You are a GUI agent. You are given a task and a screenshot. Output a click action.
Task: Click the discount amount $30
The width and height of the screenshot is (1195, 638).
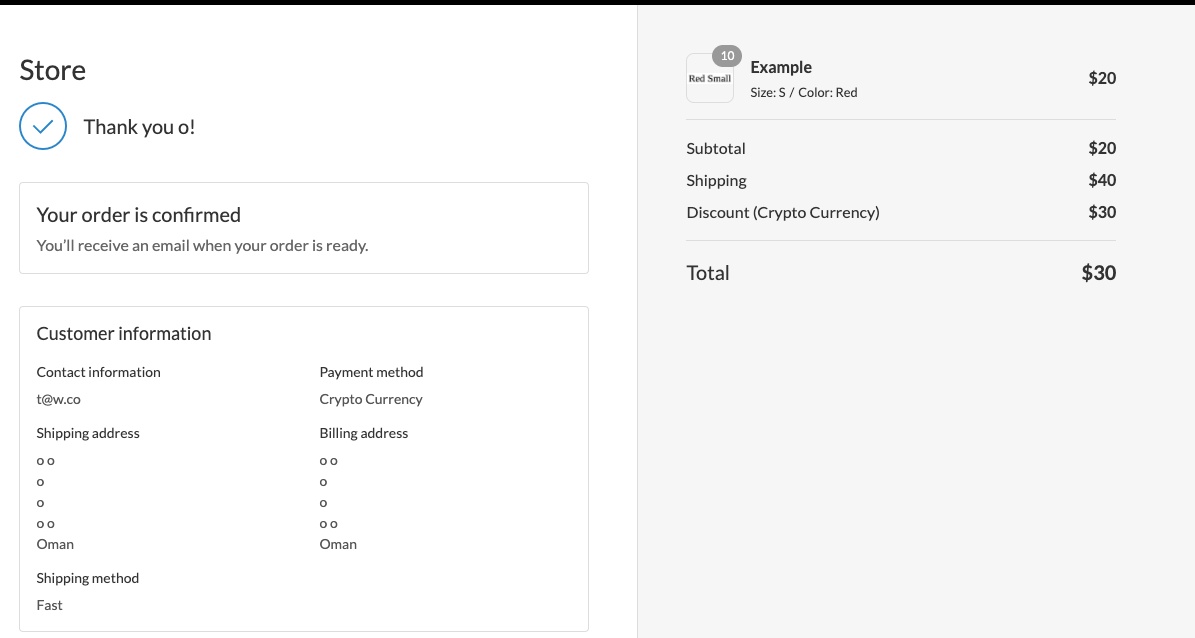click(x=1102, y=212)
